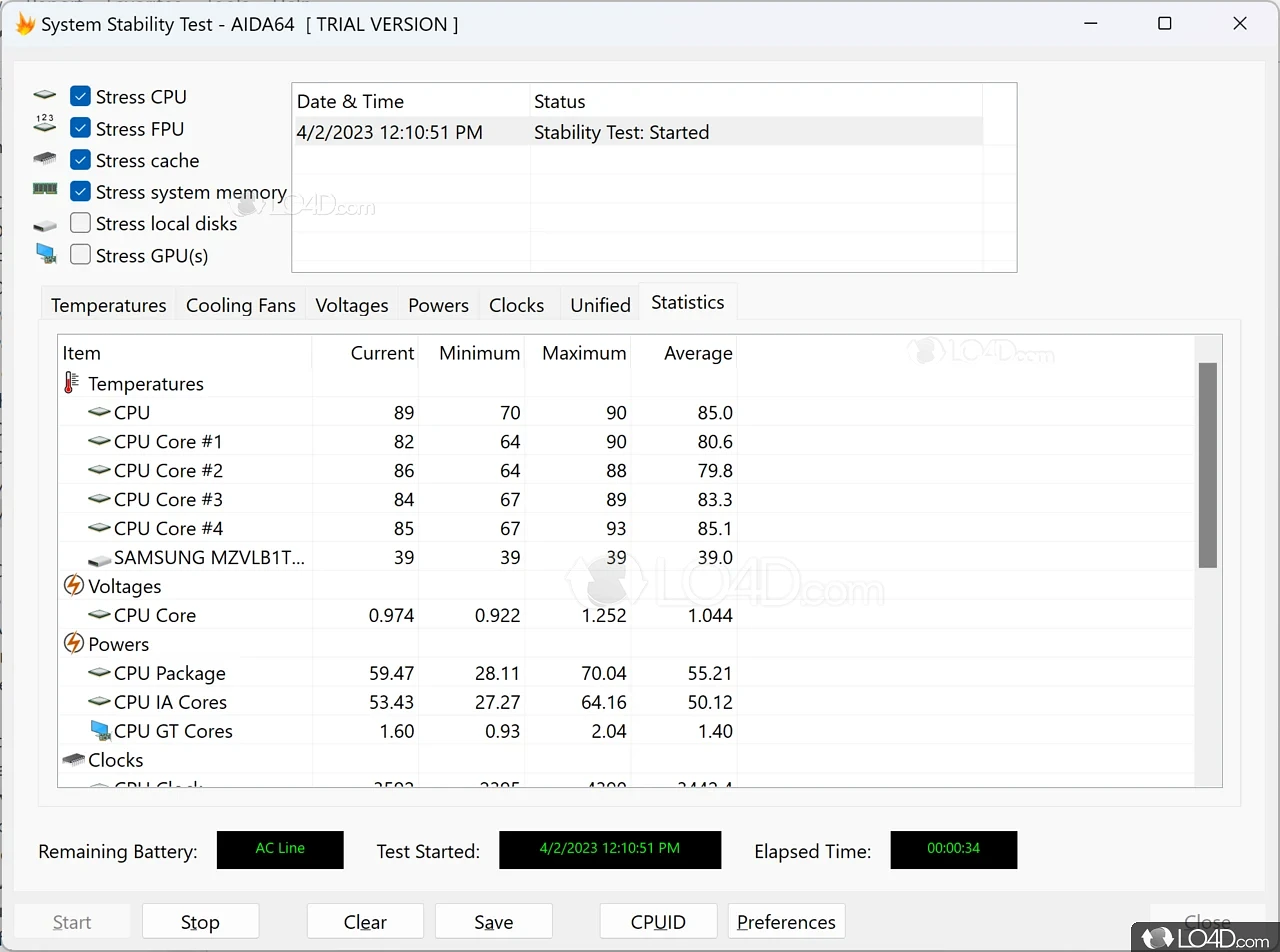Open the Cooling Fans tab
The image size is (1280, 952).
click(x=241, y=305)
